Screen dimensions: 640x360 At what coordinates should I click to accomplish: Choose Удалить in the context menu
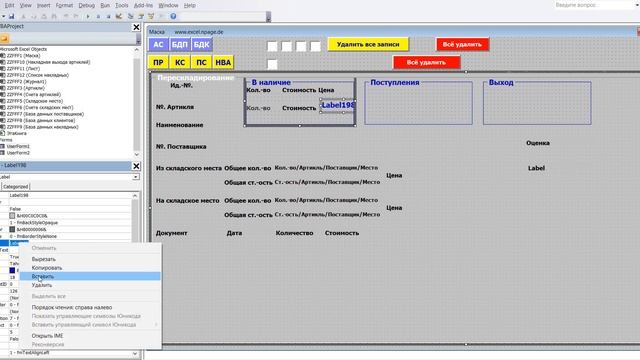[90, 285]
